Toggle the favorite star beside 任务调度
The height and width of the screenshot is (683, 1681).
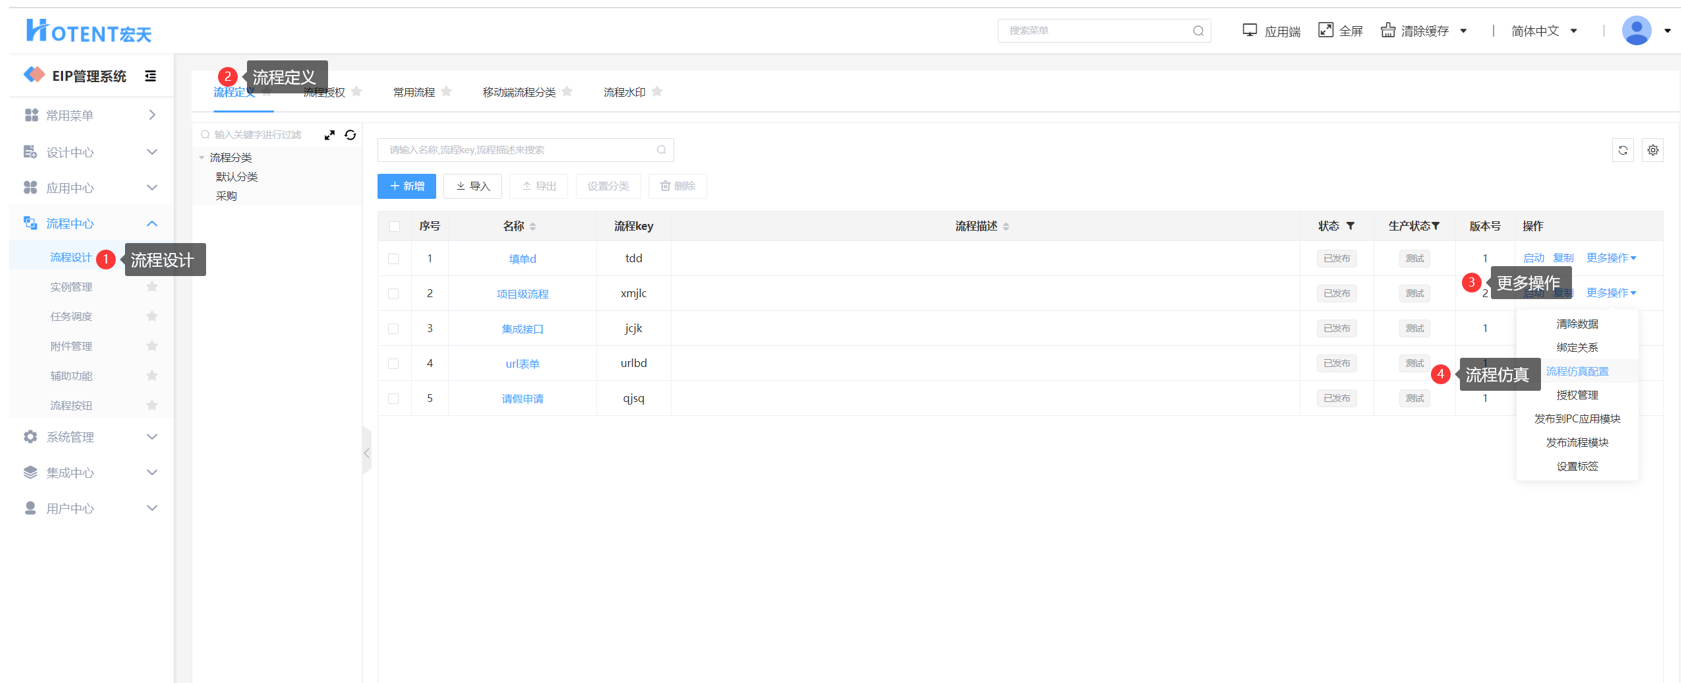pyautogui.click(x=152, y=316)
